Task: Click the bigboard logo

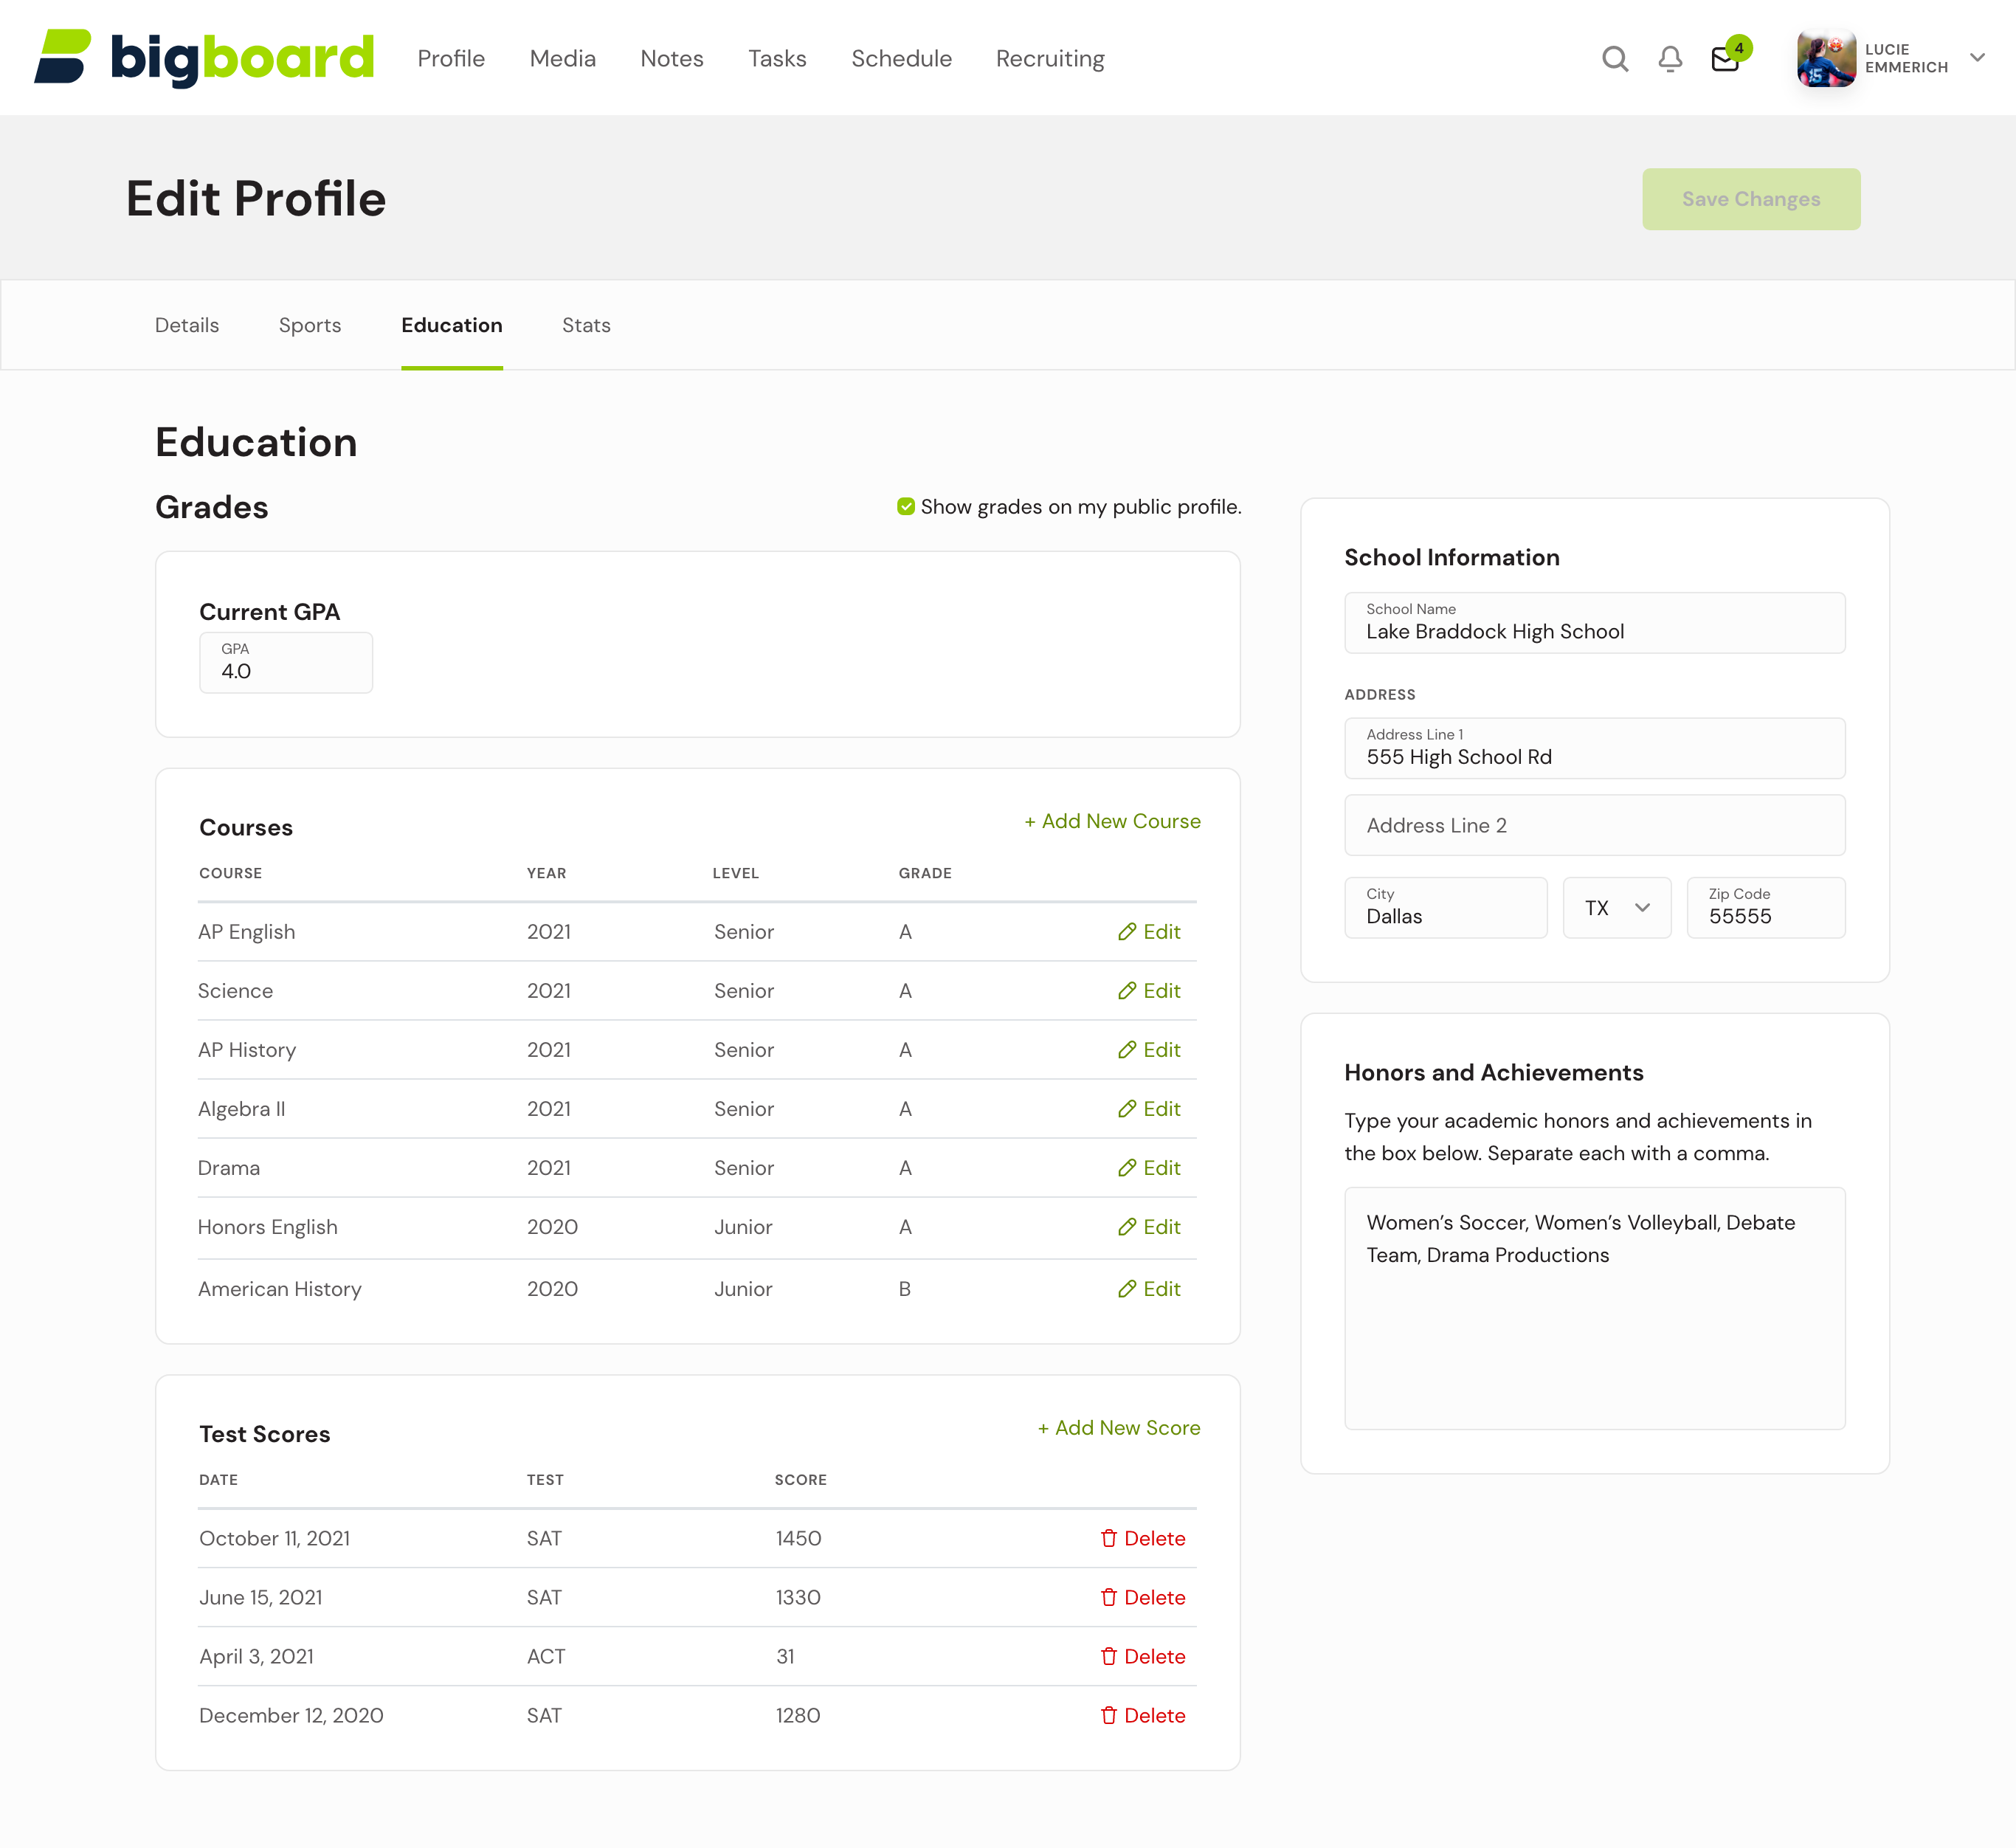Action: [x=204, y=58]
